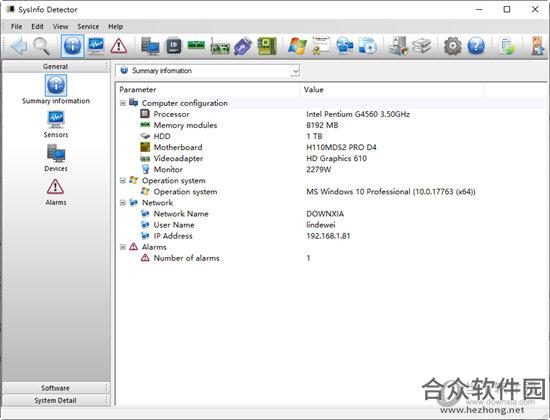The width and height of the screenshot is (550, 420).
Task: Collapse the Computer configuration tree node
Action: click(x=123, y=103)
